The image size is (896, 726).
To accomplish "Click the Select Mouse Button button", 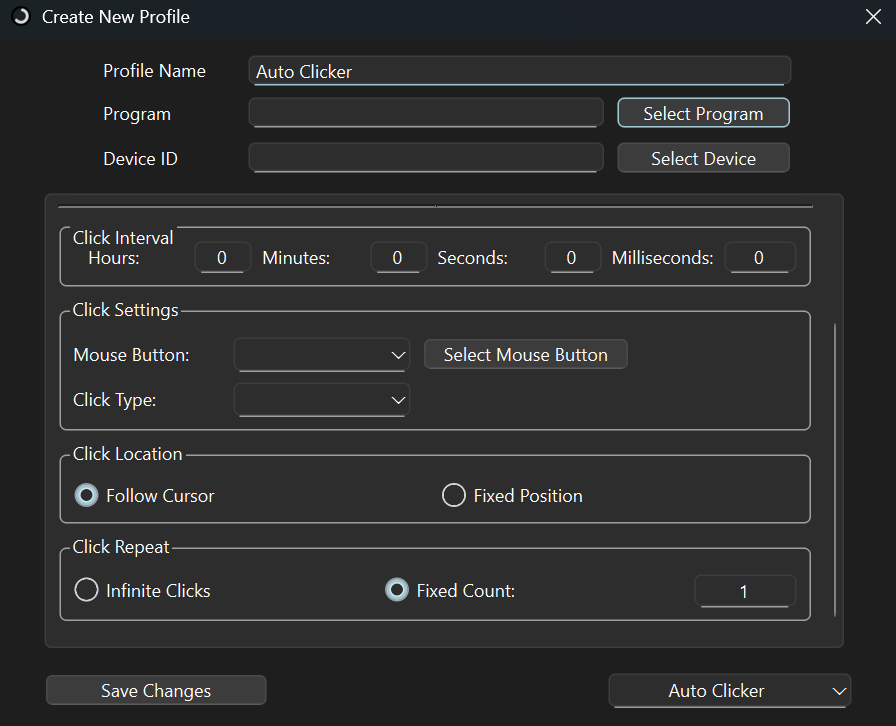I will point(525,355).
